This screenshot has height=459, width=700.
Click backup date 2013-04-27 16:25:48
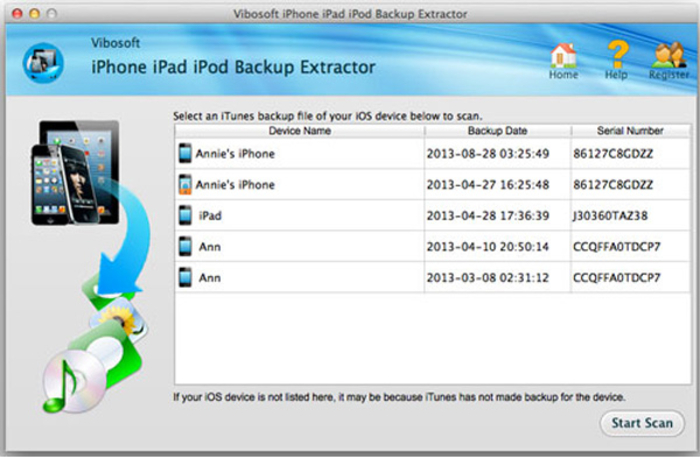pyautogui.click(x=488, y=184)
